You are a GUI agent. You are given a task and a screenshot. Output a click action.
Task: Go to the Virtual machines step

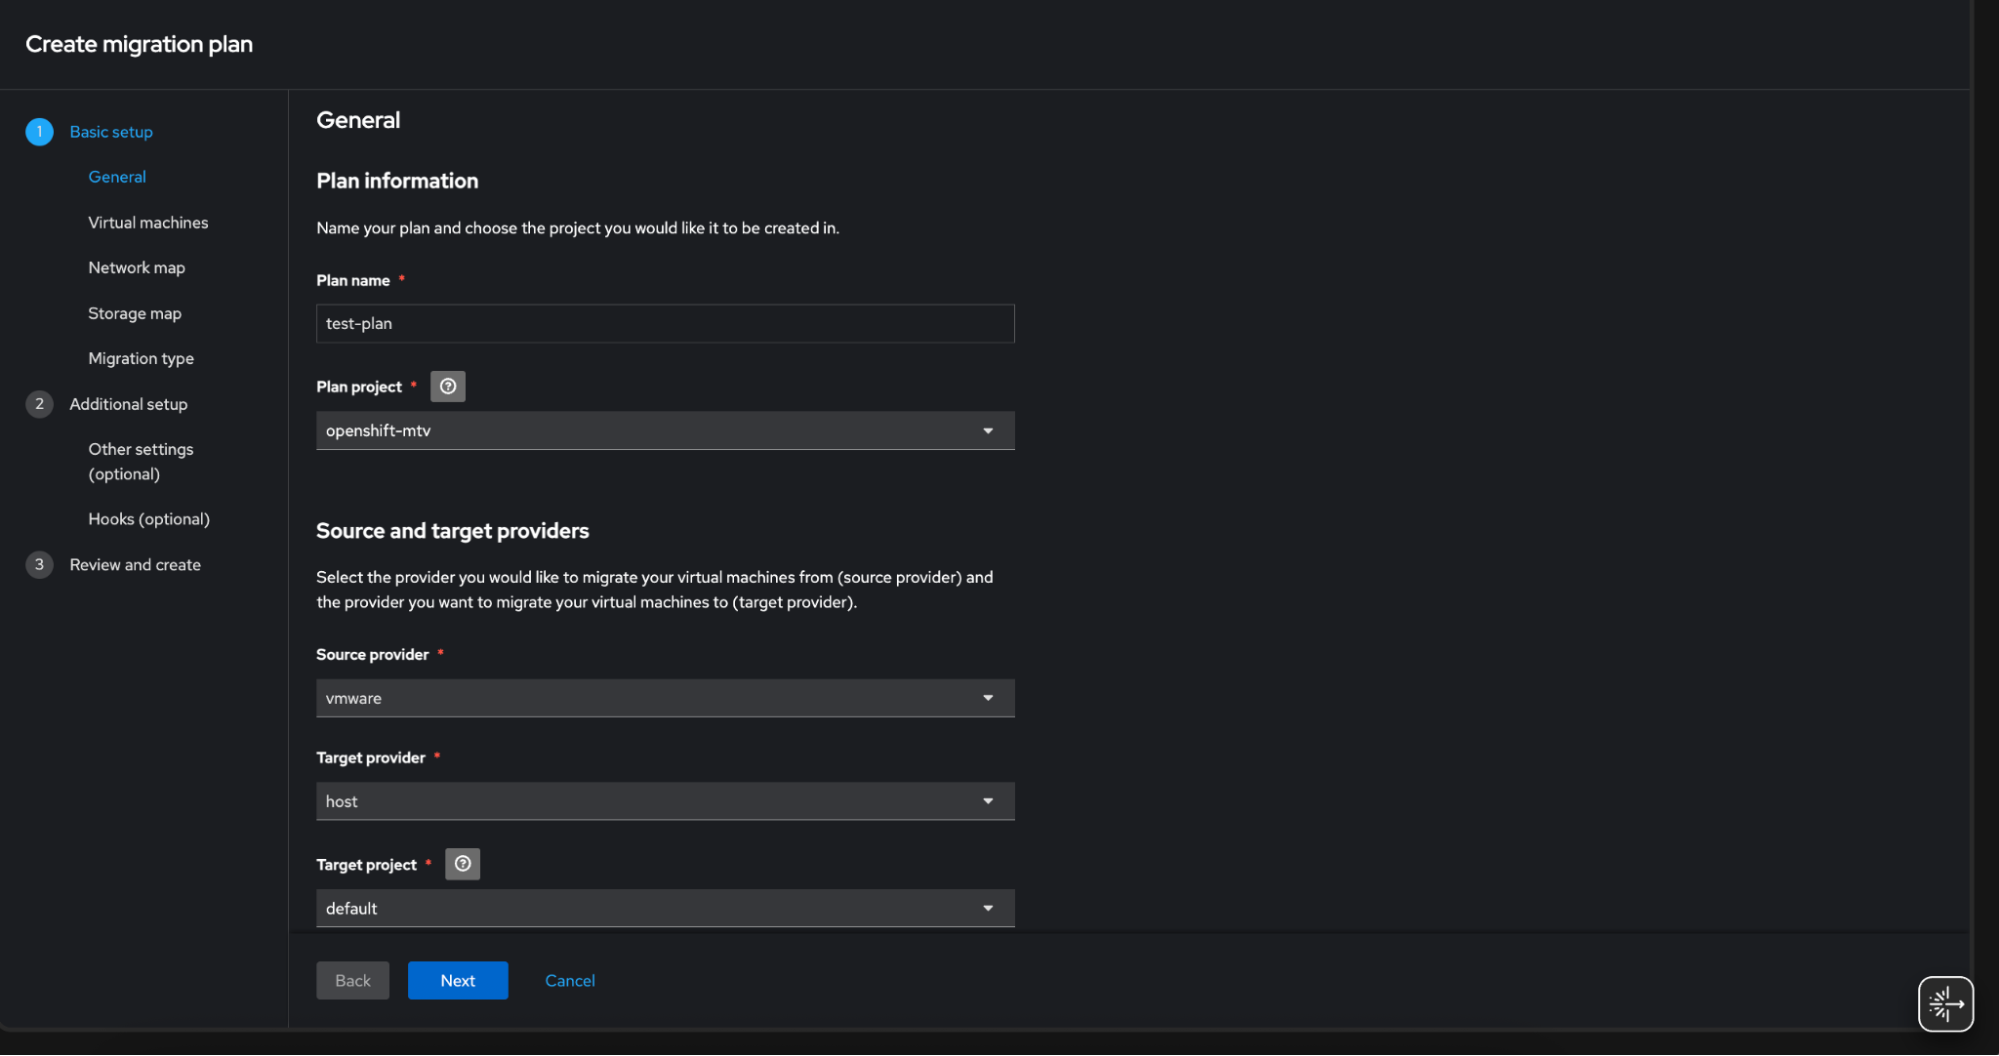tap(148, 223)
